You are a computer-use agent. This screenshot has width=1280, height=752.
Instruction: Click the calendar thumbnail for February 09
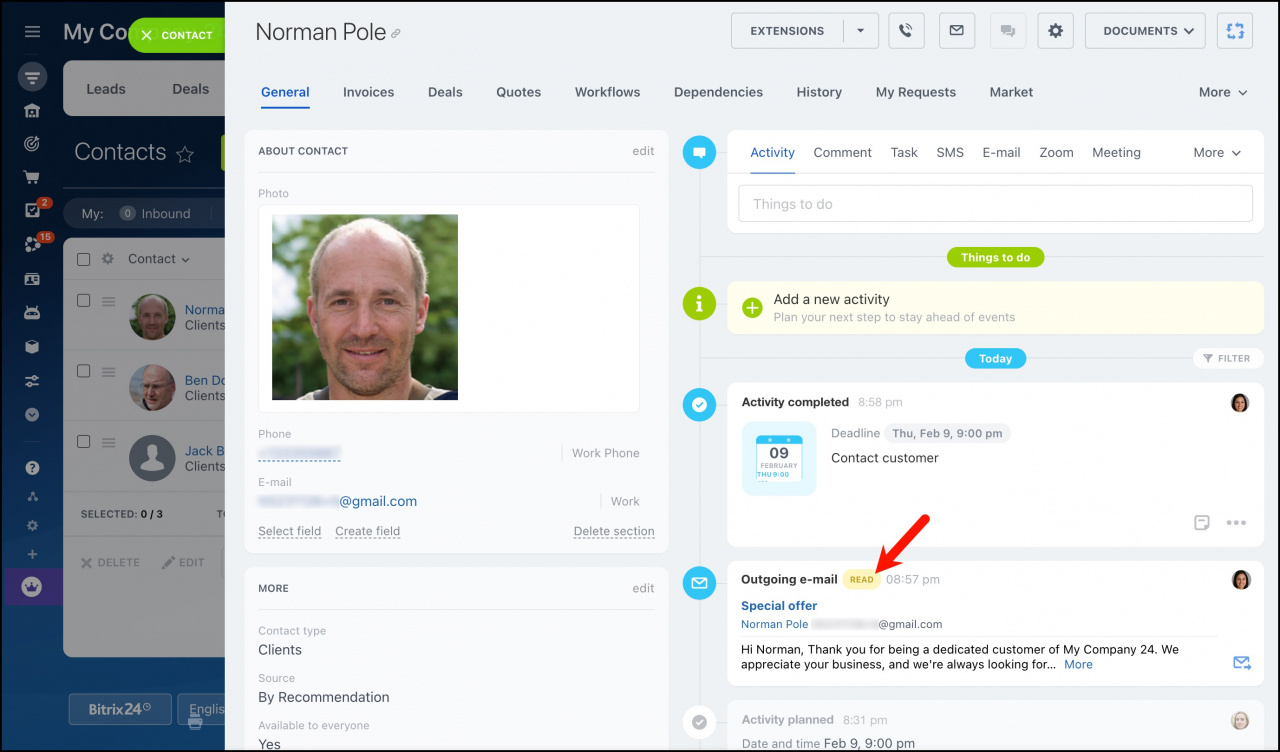(x=779, y=459)
